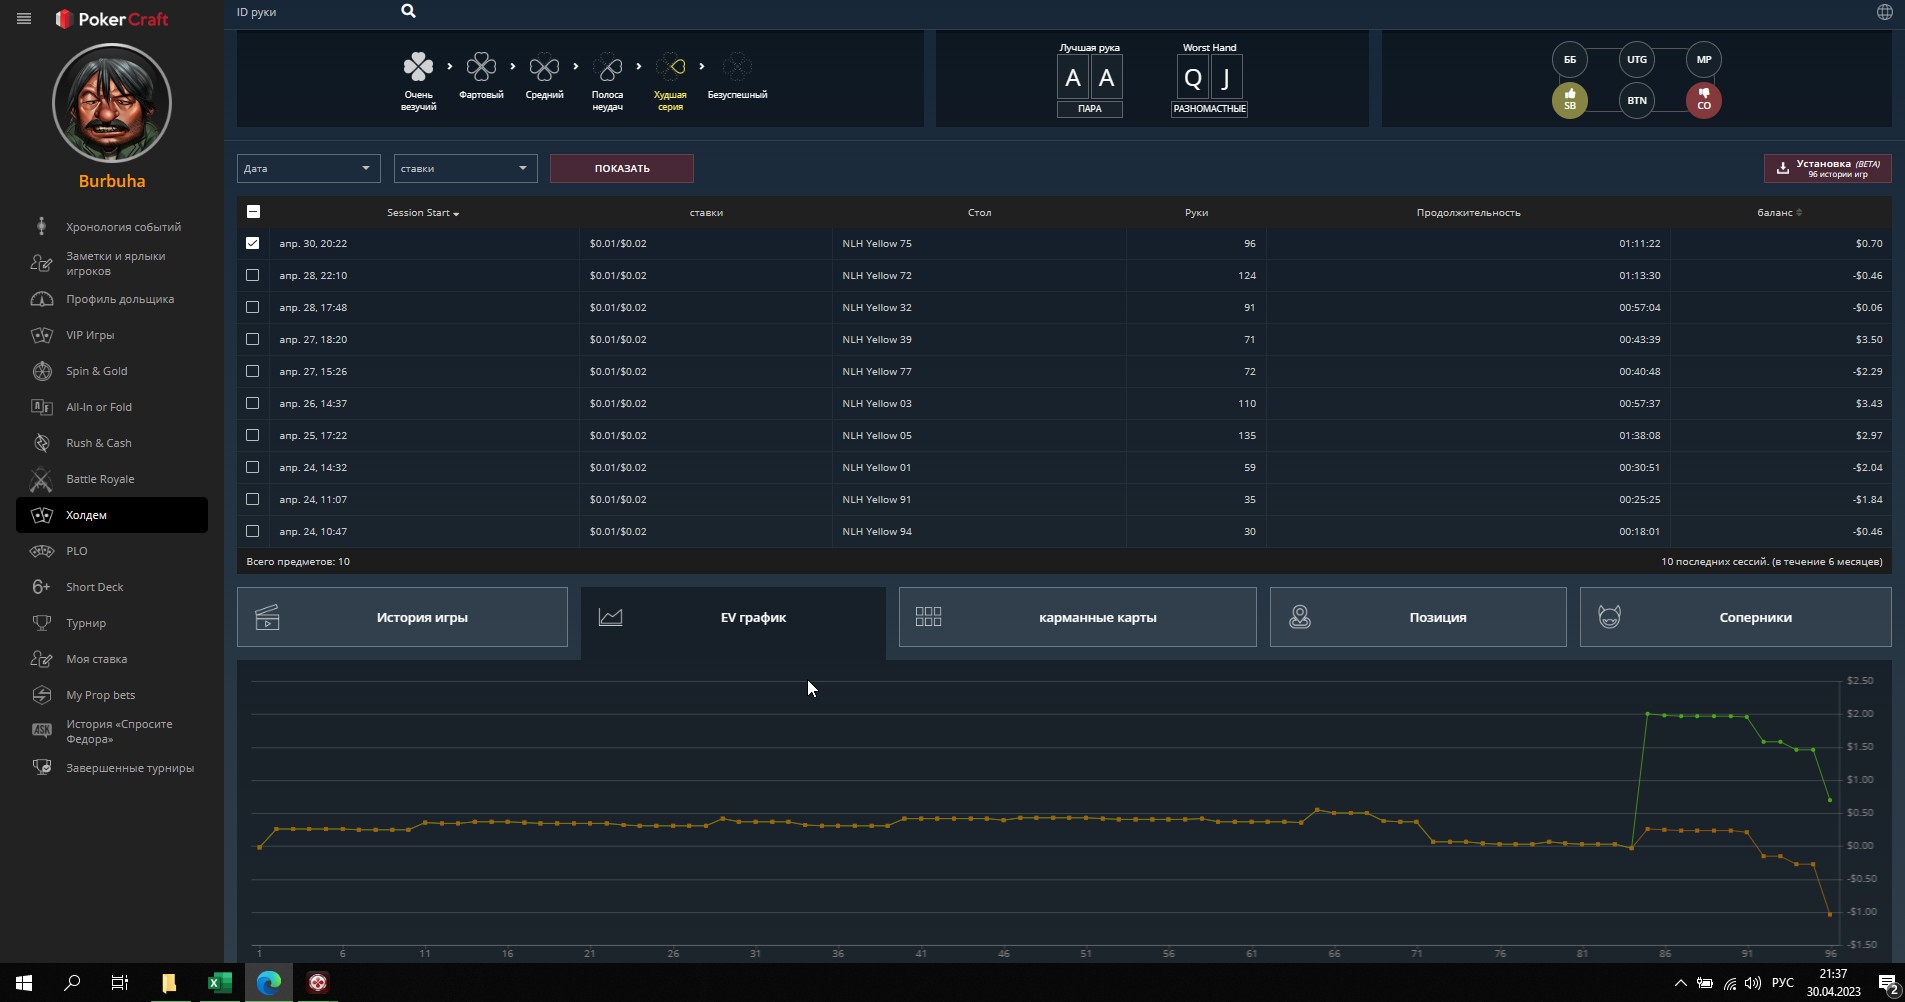The width and height of the screenshot is (1905, 1002).
Task: Toggle the select-all header checkbox
Action: tap(253, 211)
